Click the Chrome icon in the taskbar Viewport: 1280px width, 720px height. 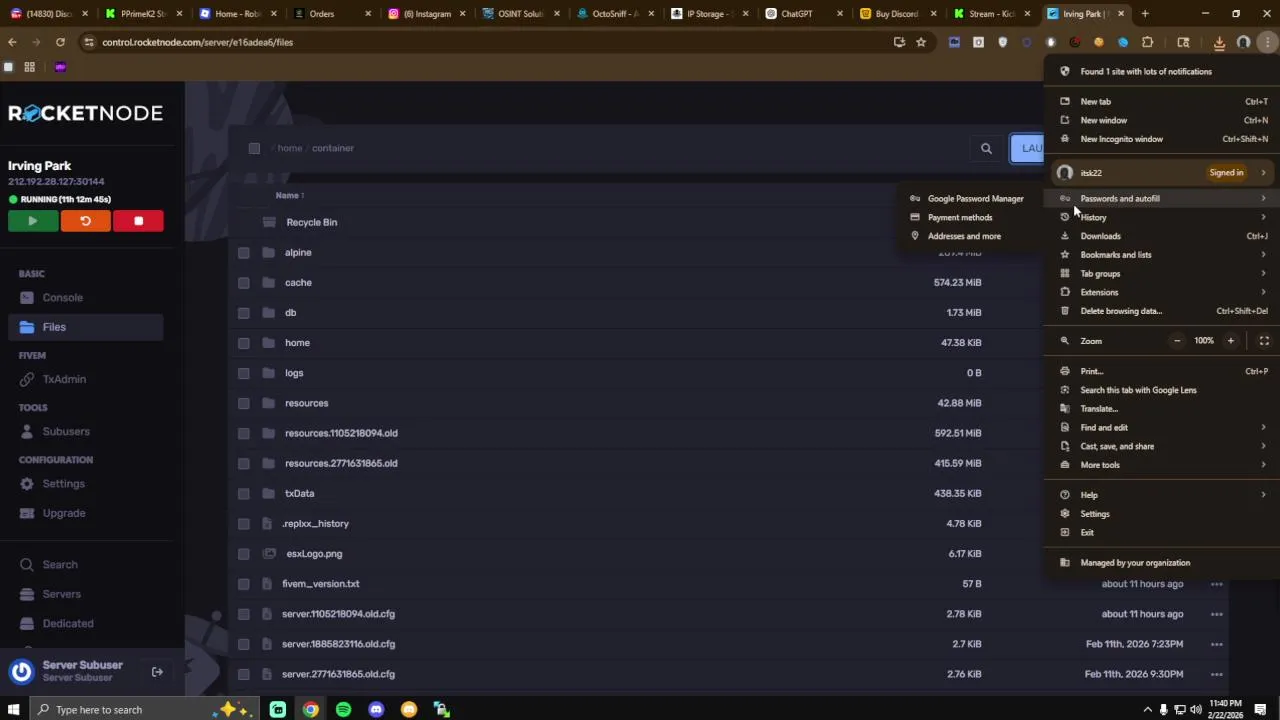311,710
